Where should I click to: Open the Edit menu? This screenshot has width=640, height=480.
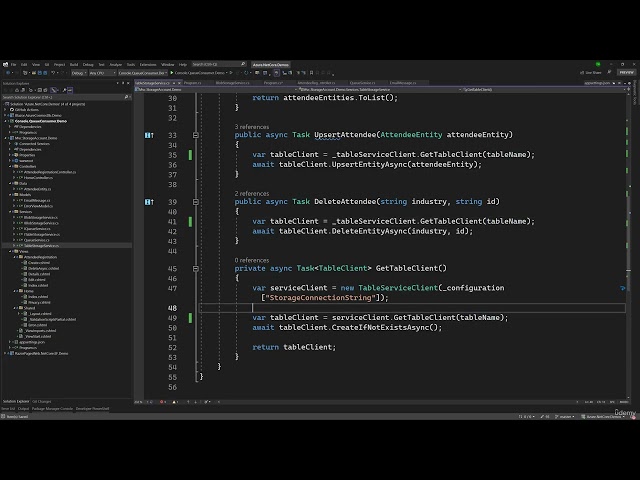[24, 64]
